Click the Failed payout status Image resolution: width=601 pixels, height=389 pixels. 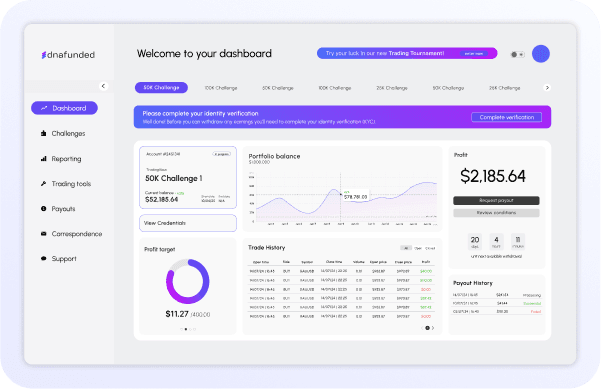[535, 312]
